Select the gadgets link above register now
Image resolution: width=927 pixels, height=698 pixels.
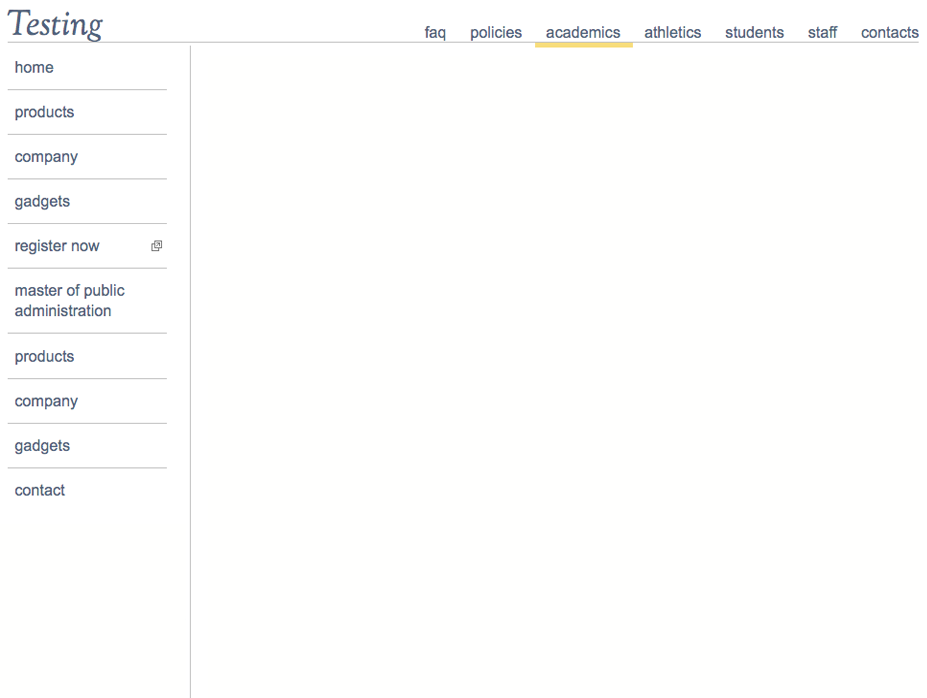(x=42, y=202)
